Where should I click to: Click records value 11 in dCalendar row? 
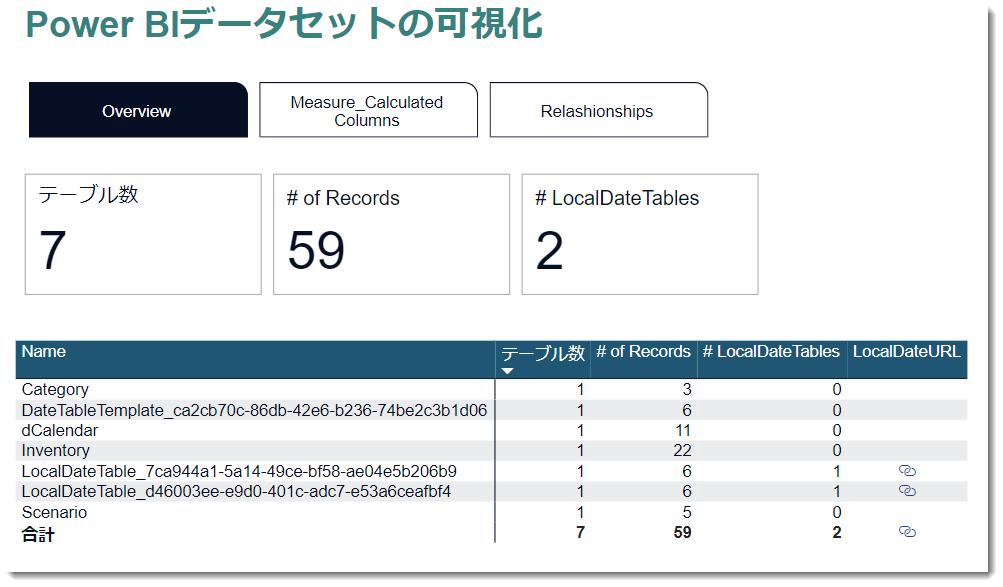[x=683, y=430]
